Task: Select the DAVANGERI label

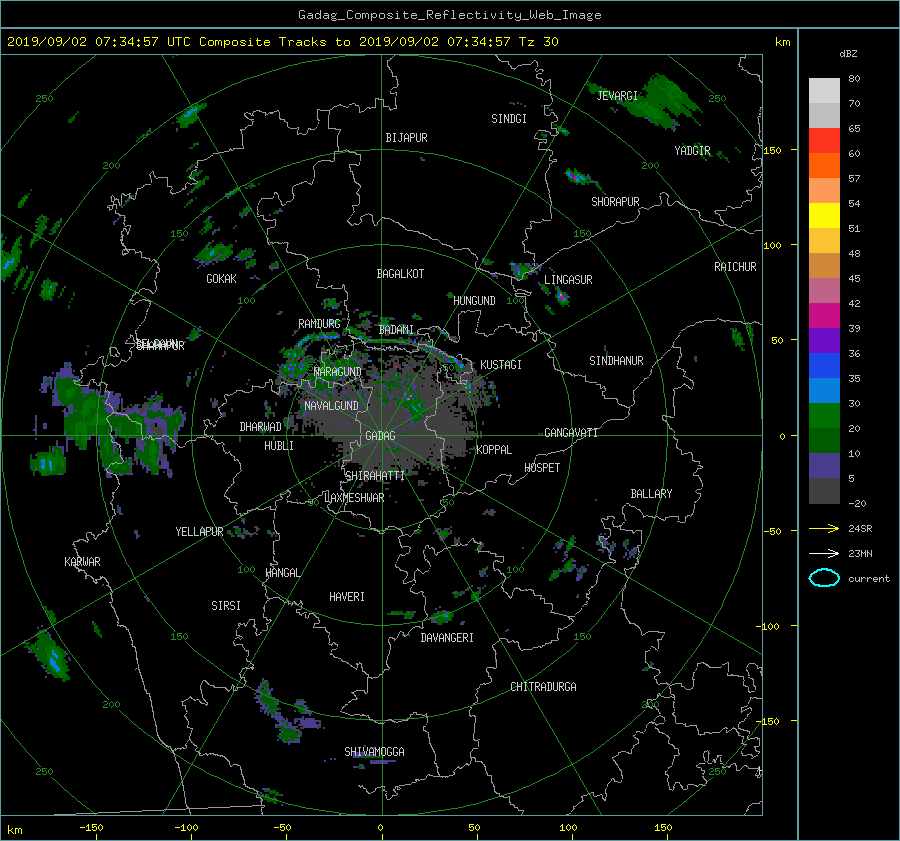Action: coord(447,638)
